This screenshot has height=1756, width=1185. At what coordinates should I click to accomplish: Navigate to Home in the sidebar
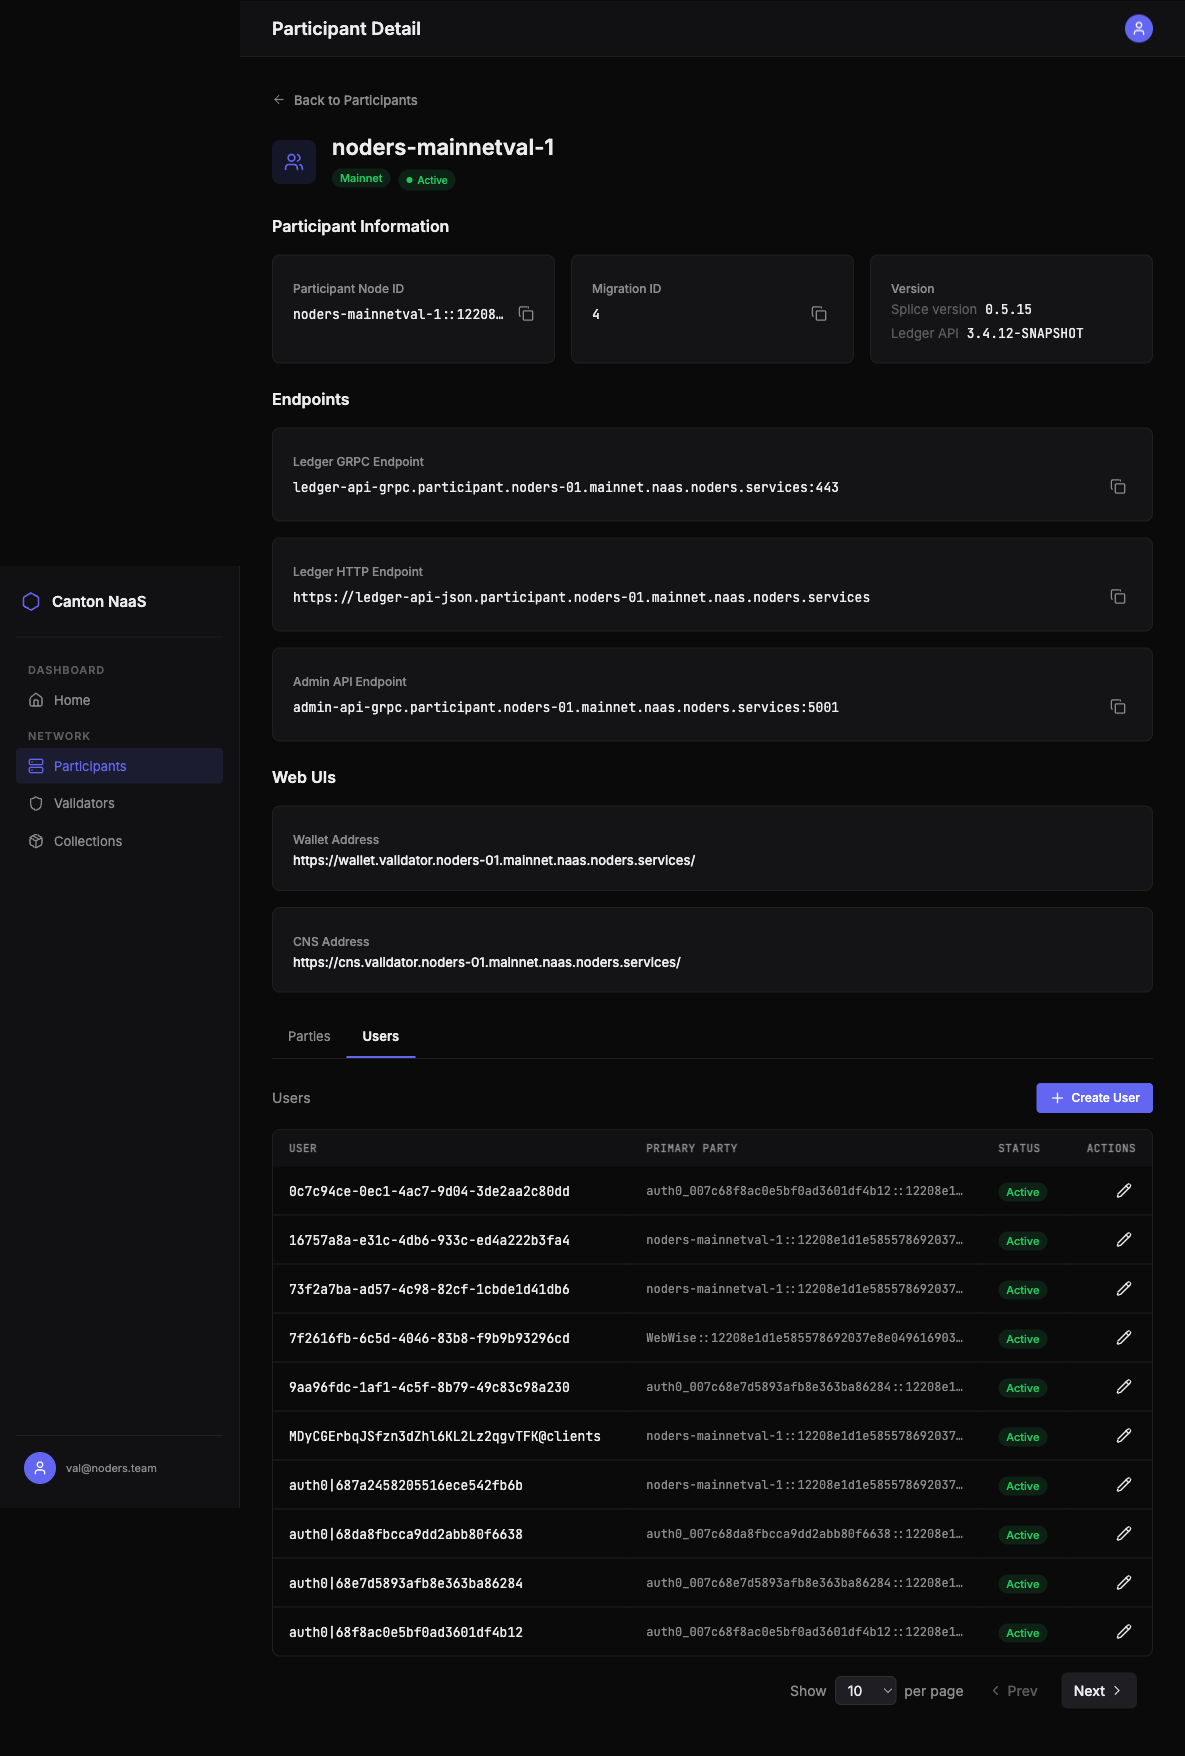pos(72,700)
